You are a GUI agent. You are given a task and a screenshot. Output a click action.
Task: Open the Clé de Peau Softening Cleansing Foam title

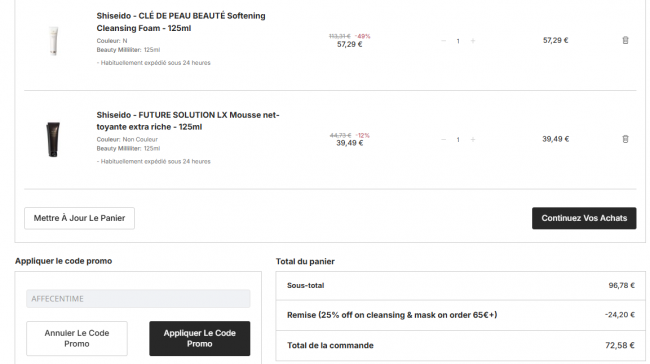[x=181, y=22]
